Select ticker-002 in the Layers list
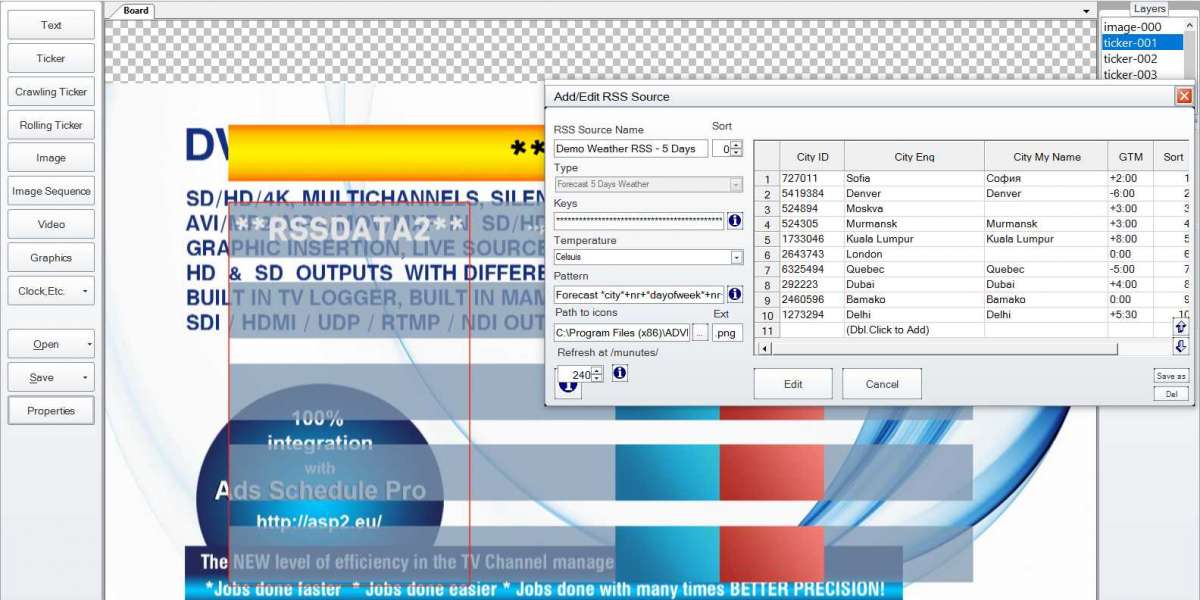The width and height of the screenshot is (1200, 600). [x=1130, y=59]
